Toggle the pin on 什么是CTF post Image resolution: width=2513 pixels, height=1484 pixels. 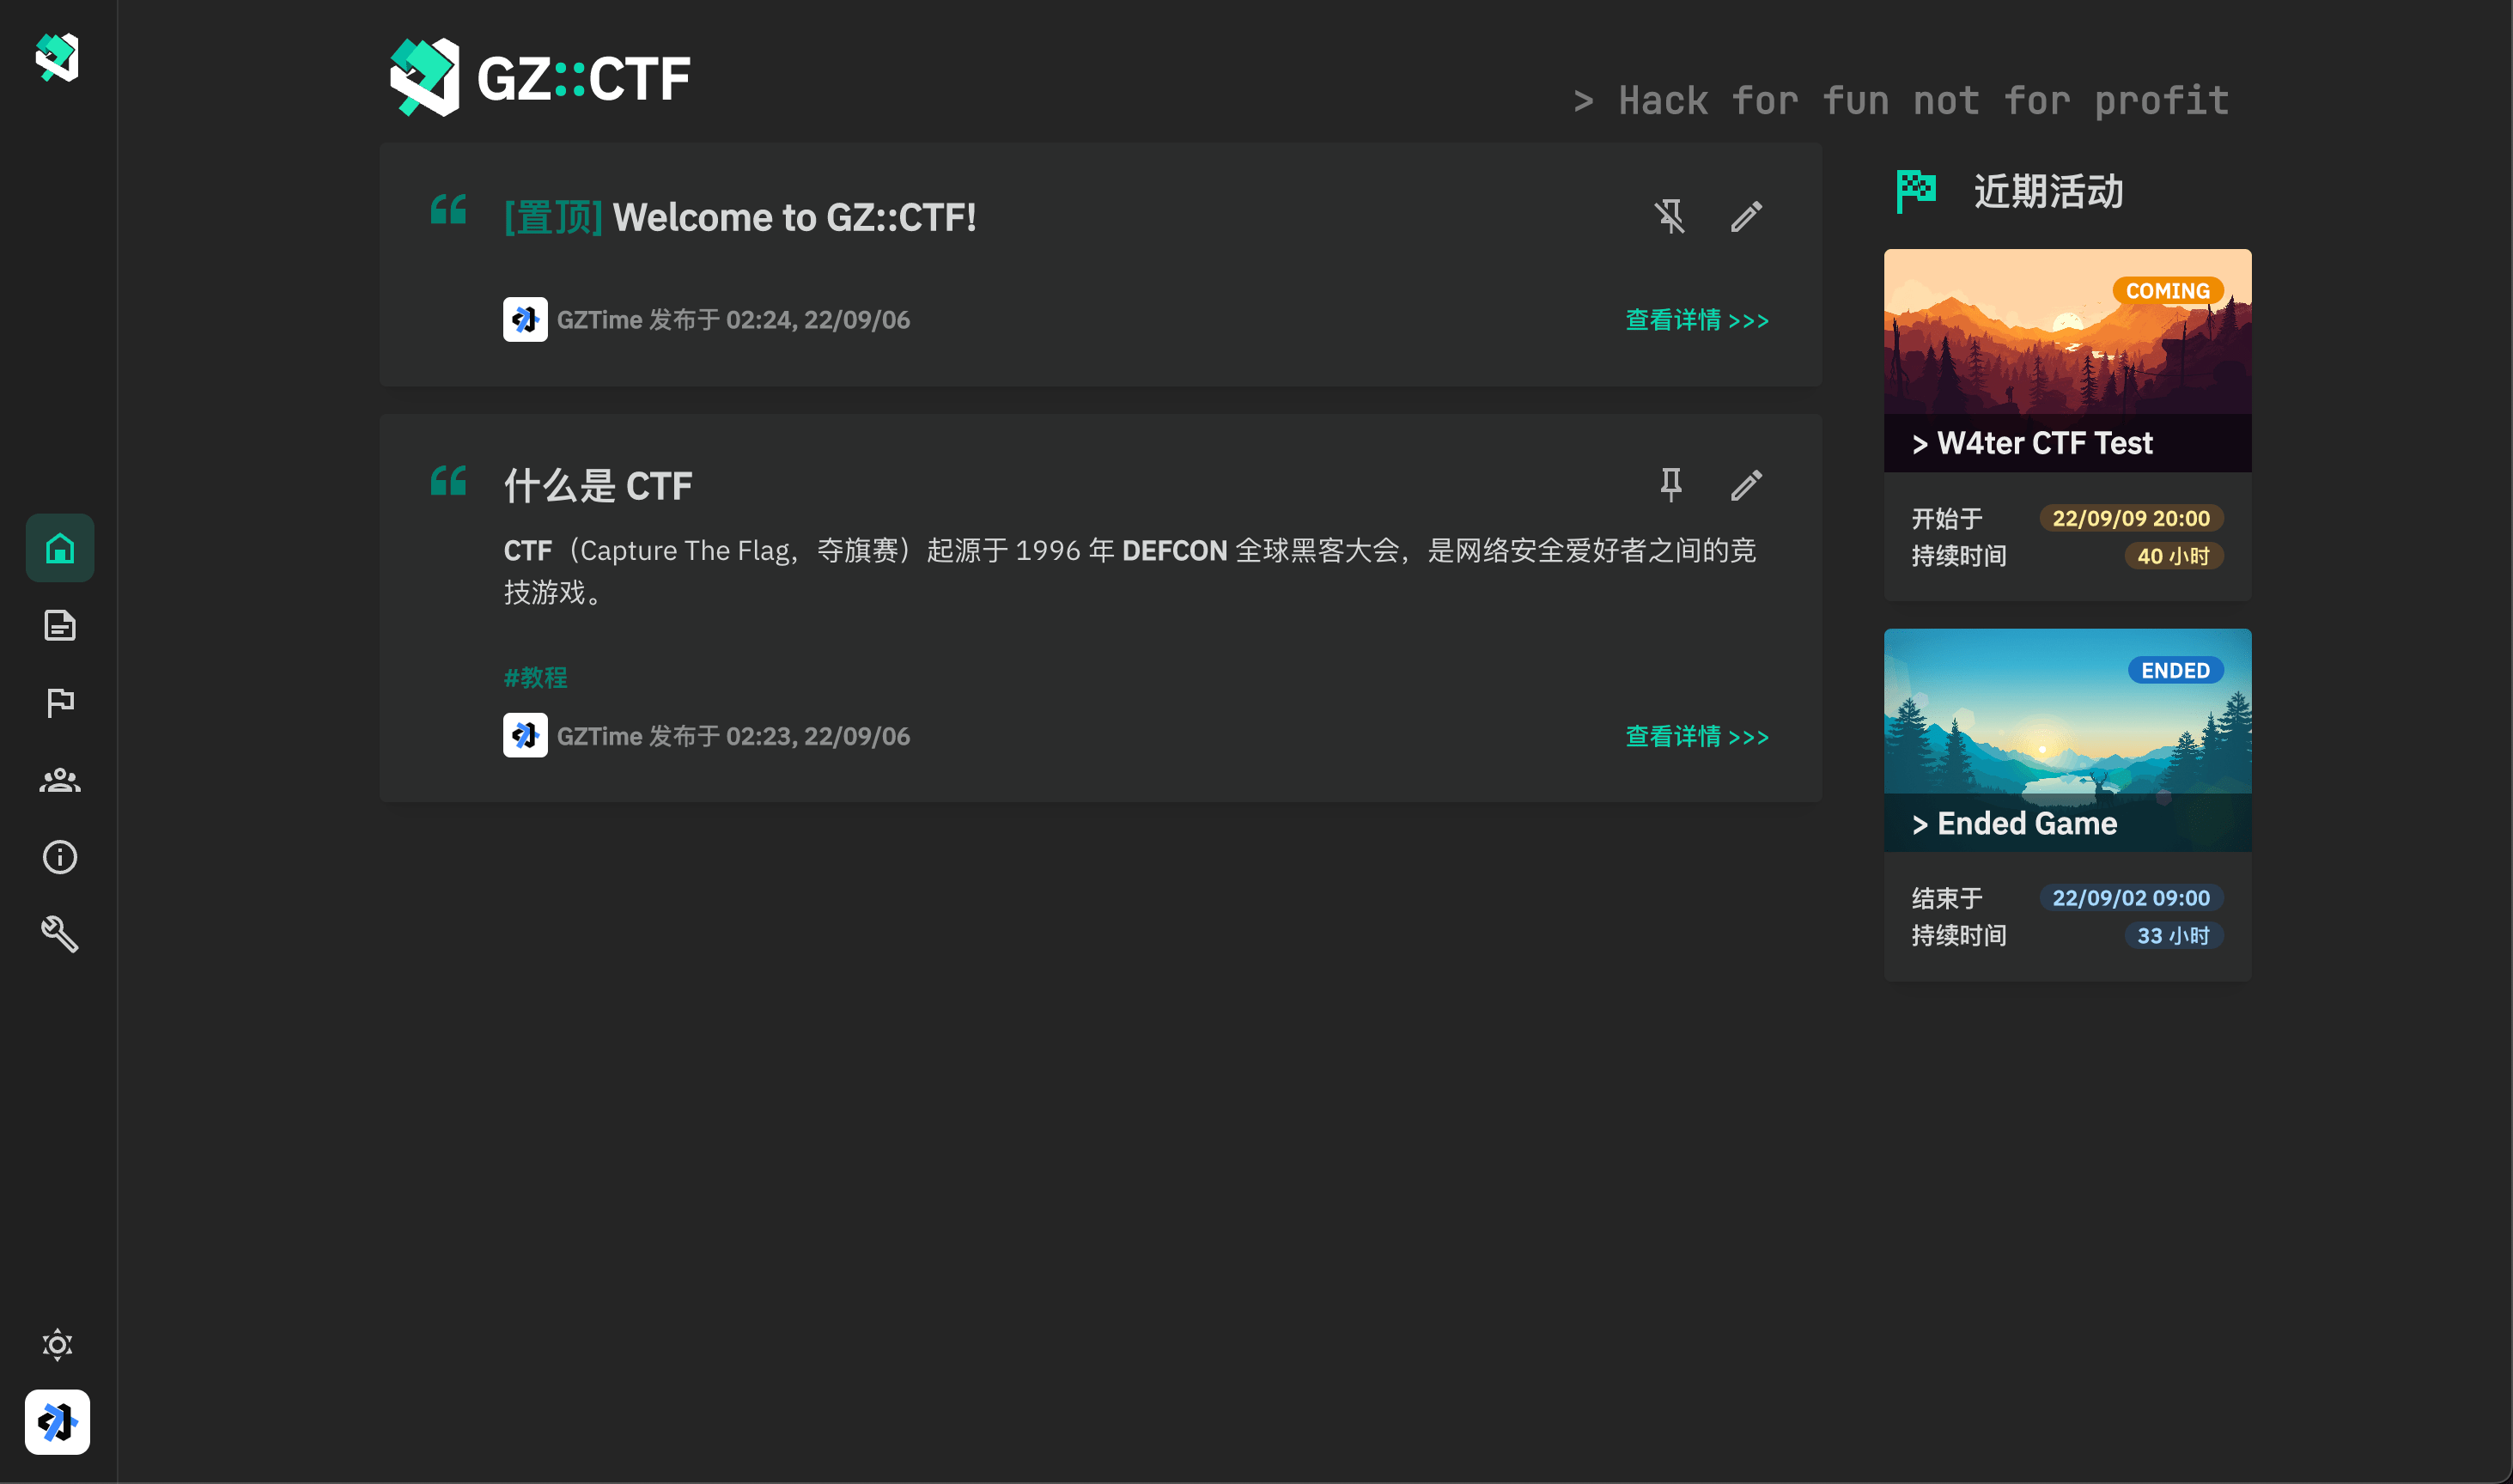click(1672, 486)
